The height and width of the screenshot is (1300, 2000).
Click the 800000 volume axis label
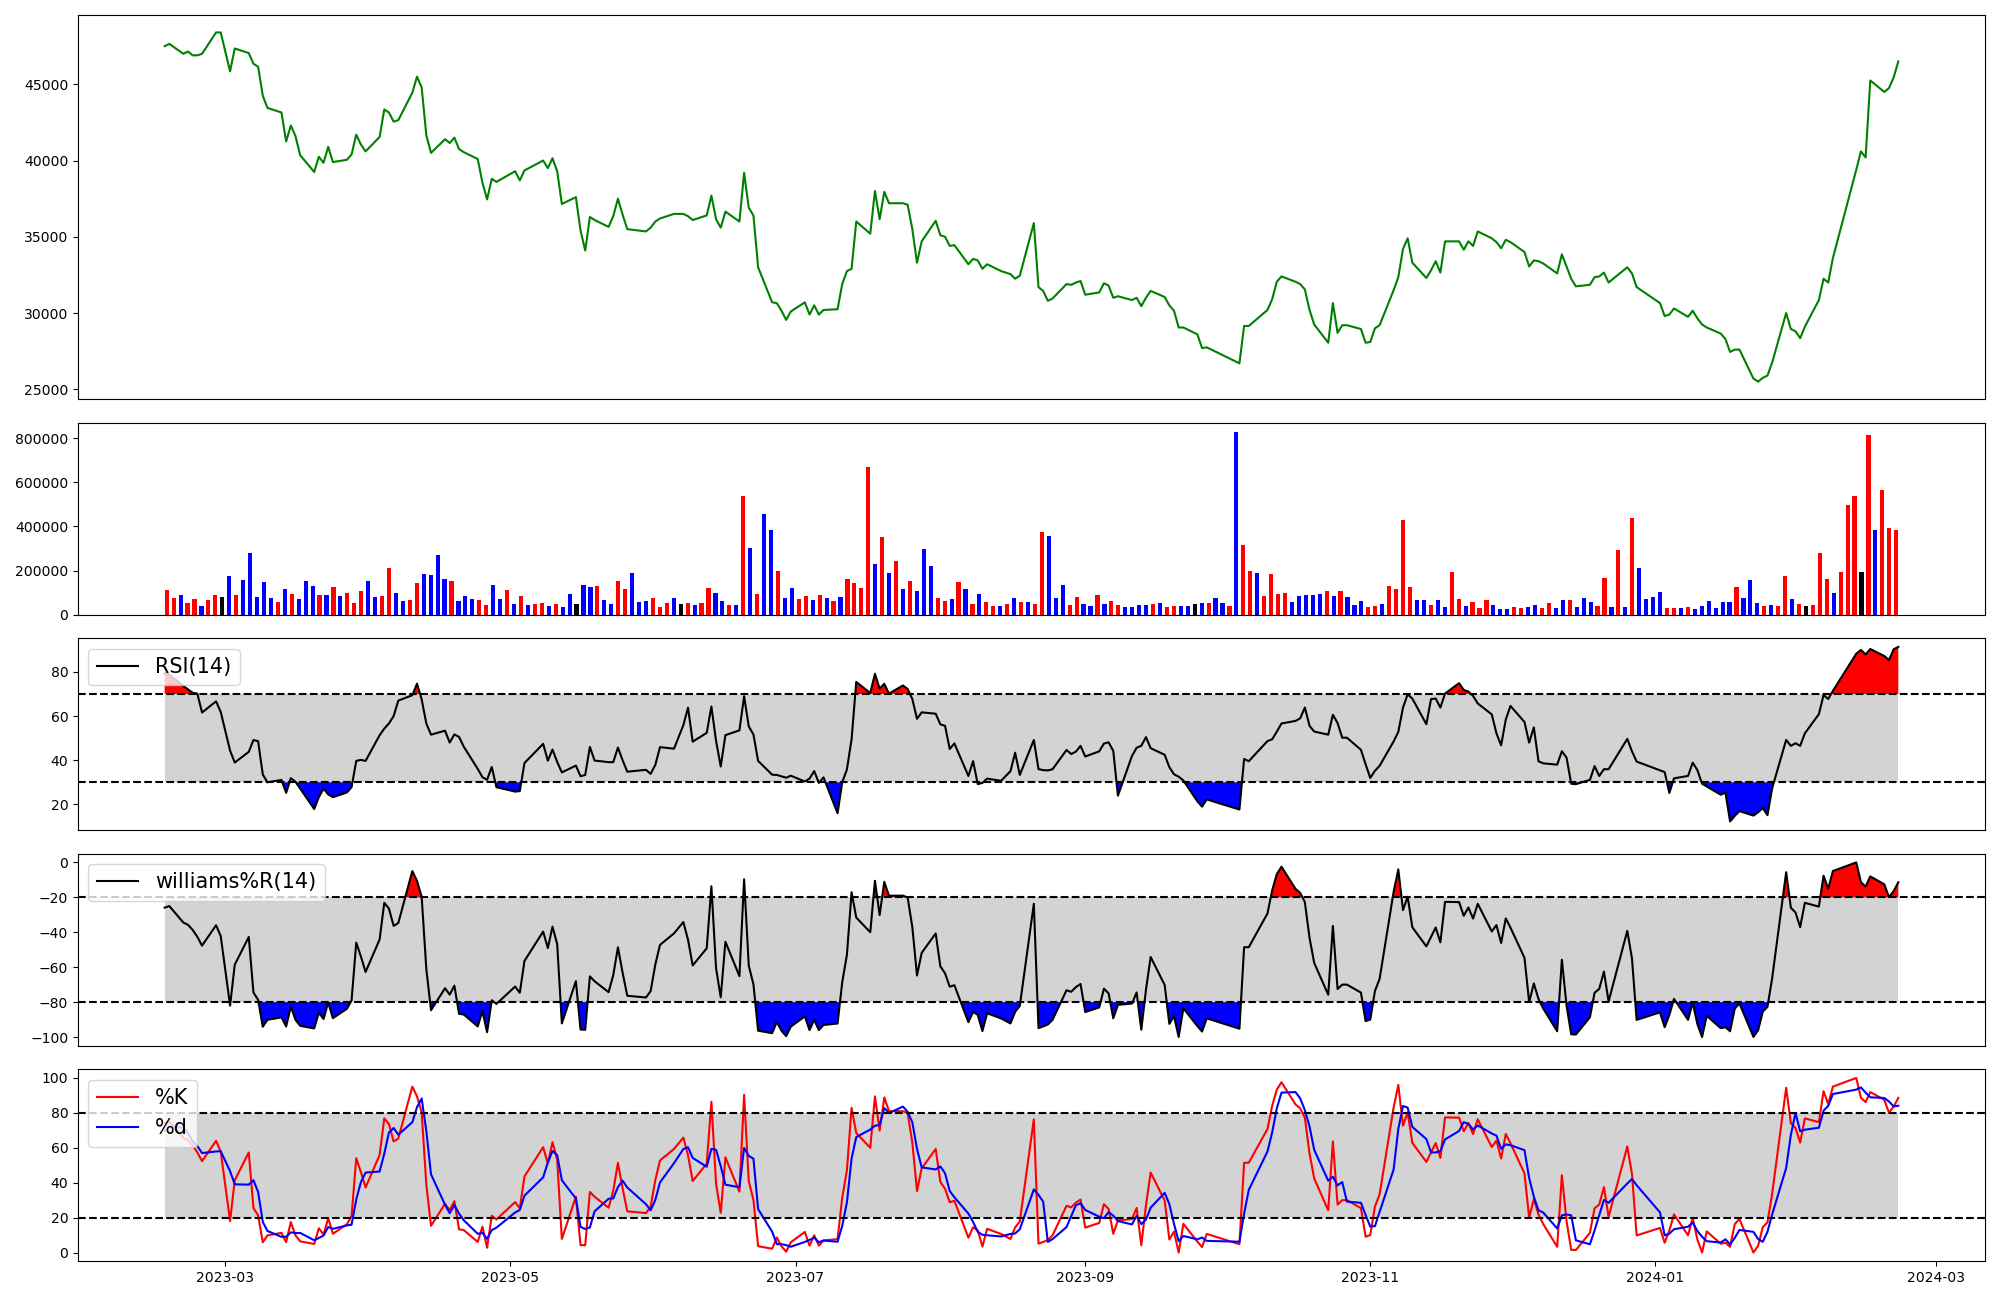pyautogui.click(x=41, y=439)
